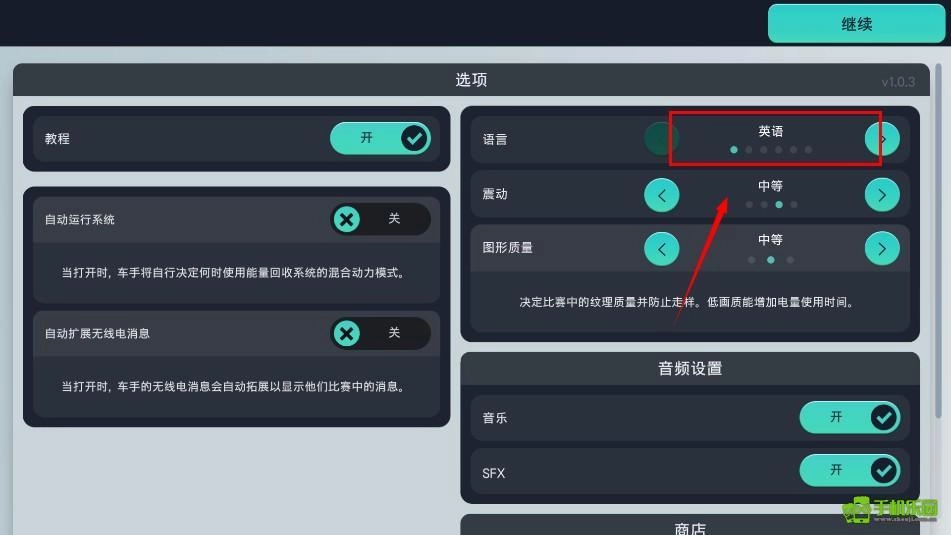This screenshot has height=535, width=951.
Task: Toggle the SFX switch off
Action: click(x=849, y=470)
